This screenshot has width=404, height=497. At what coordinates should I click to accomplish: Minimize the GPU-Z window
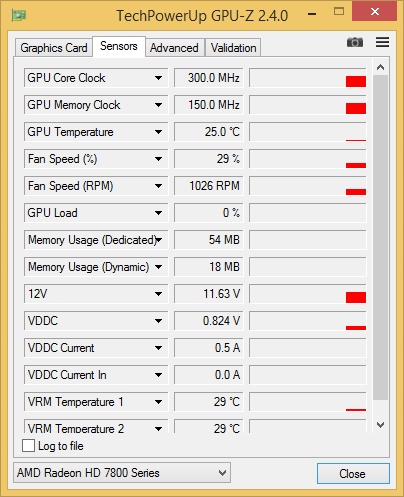(x=312, y=14)
